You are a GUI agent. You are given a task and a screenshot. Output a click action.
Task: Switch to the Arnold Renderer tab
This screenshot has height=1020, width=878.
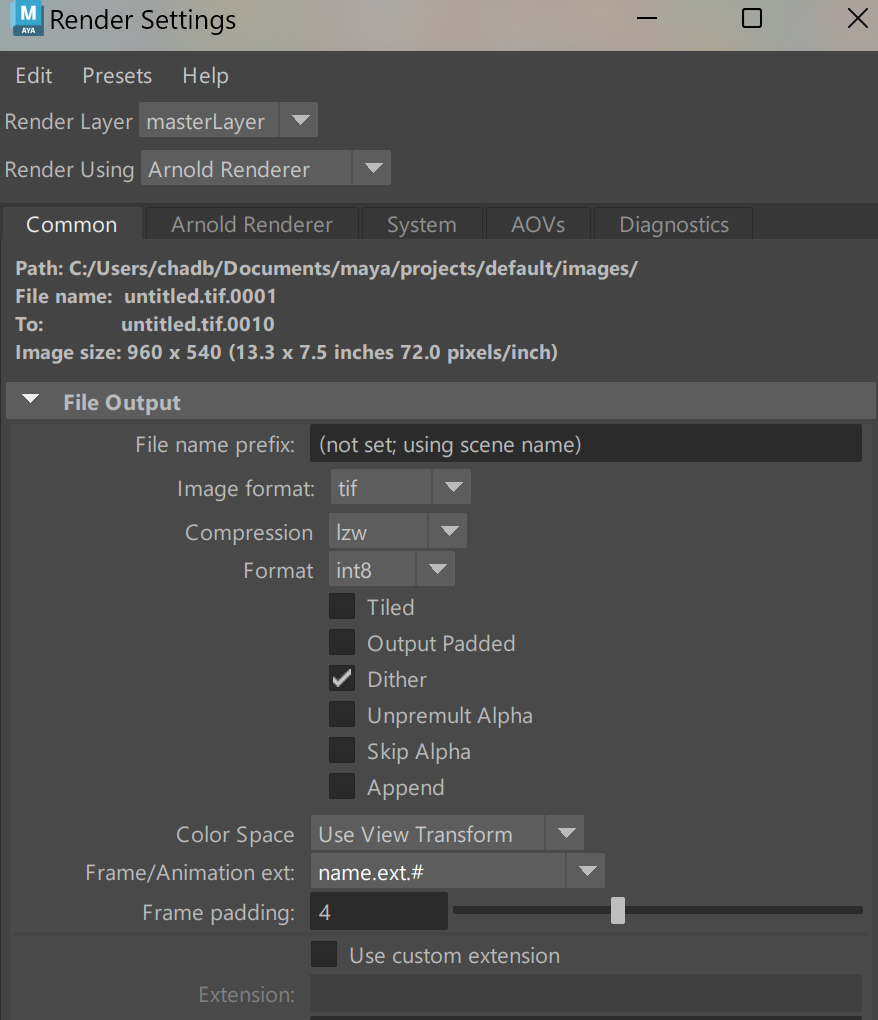click(x=251, y=225)
